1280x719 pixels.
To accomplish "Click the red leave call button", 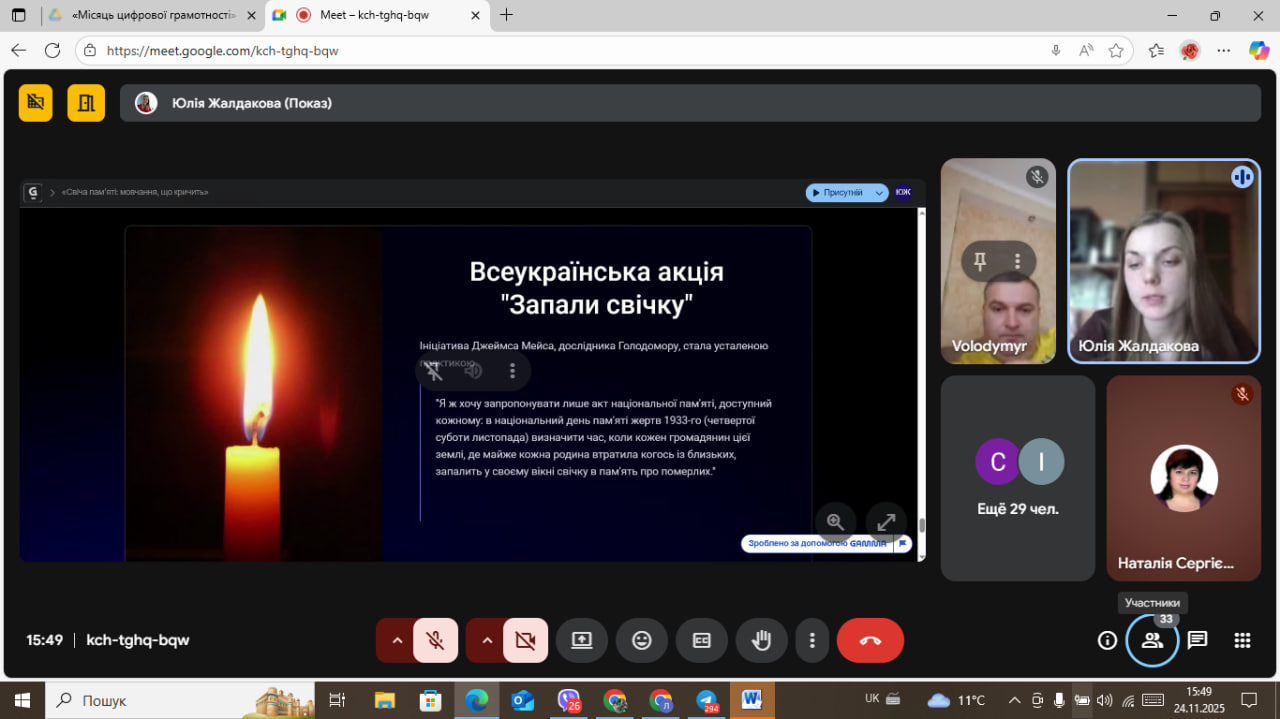I will [870, 641].
